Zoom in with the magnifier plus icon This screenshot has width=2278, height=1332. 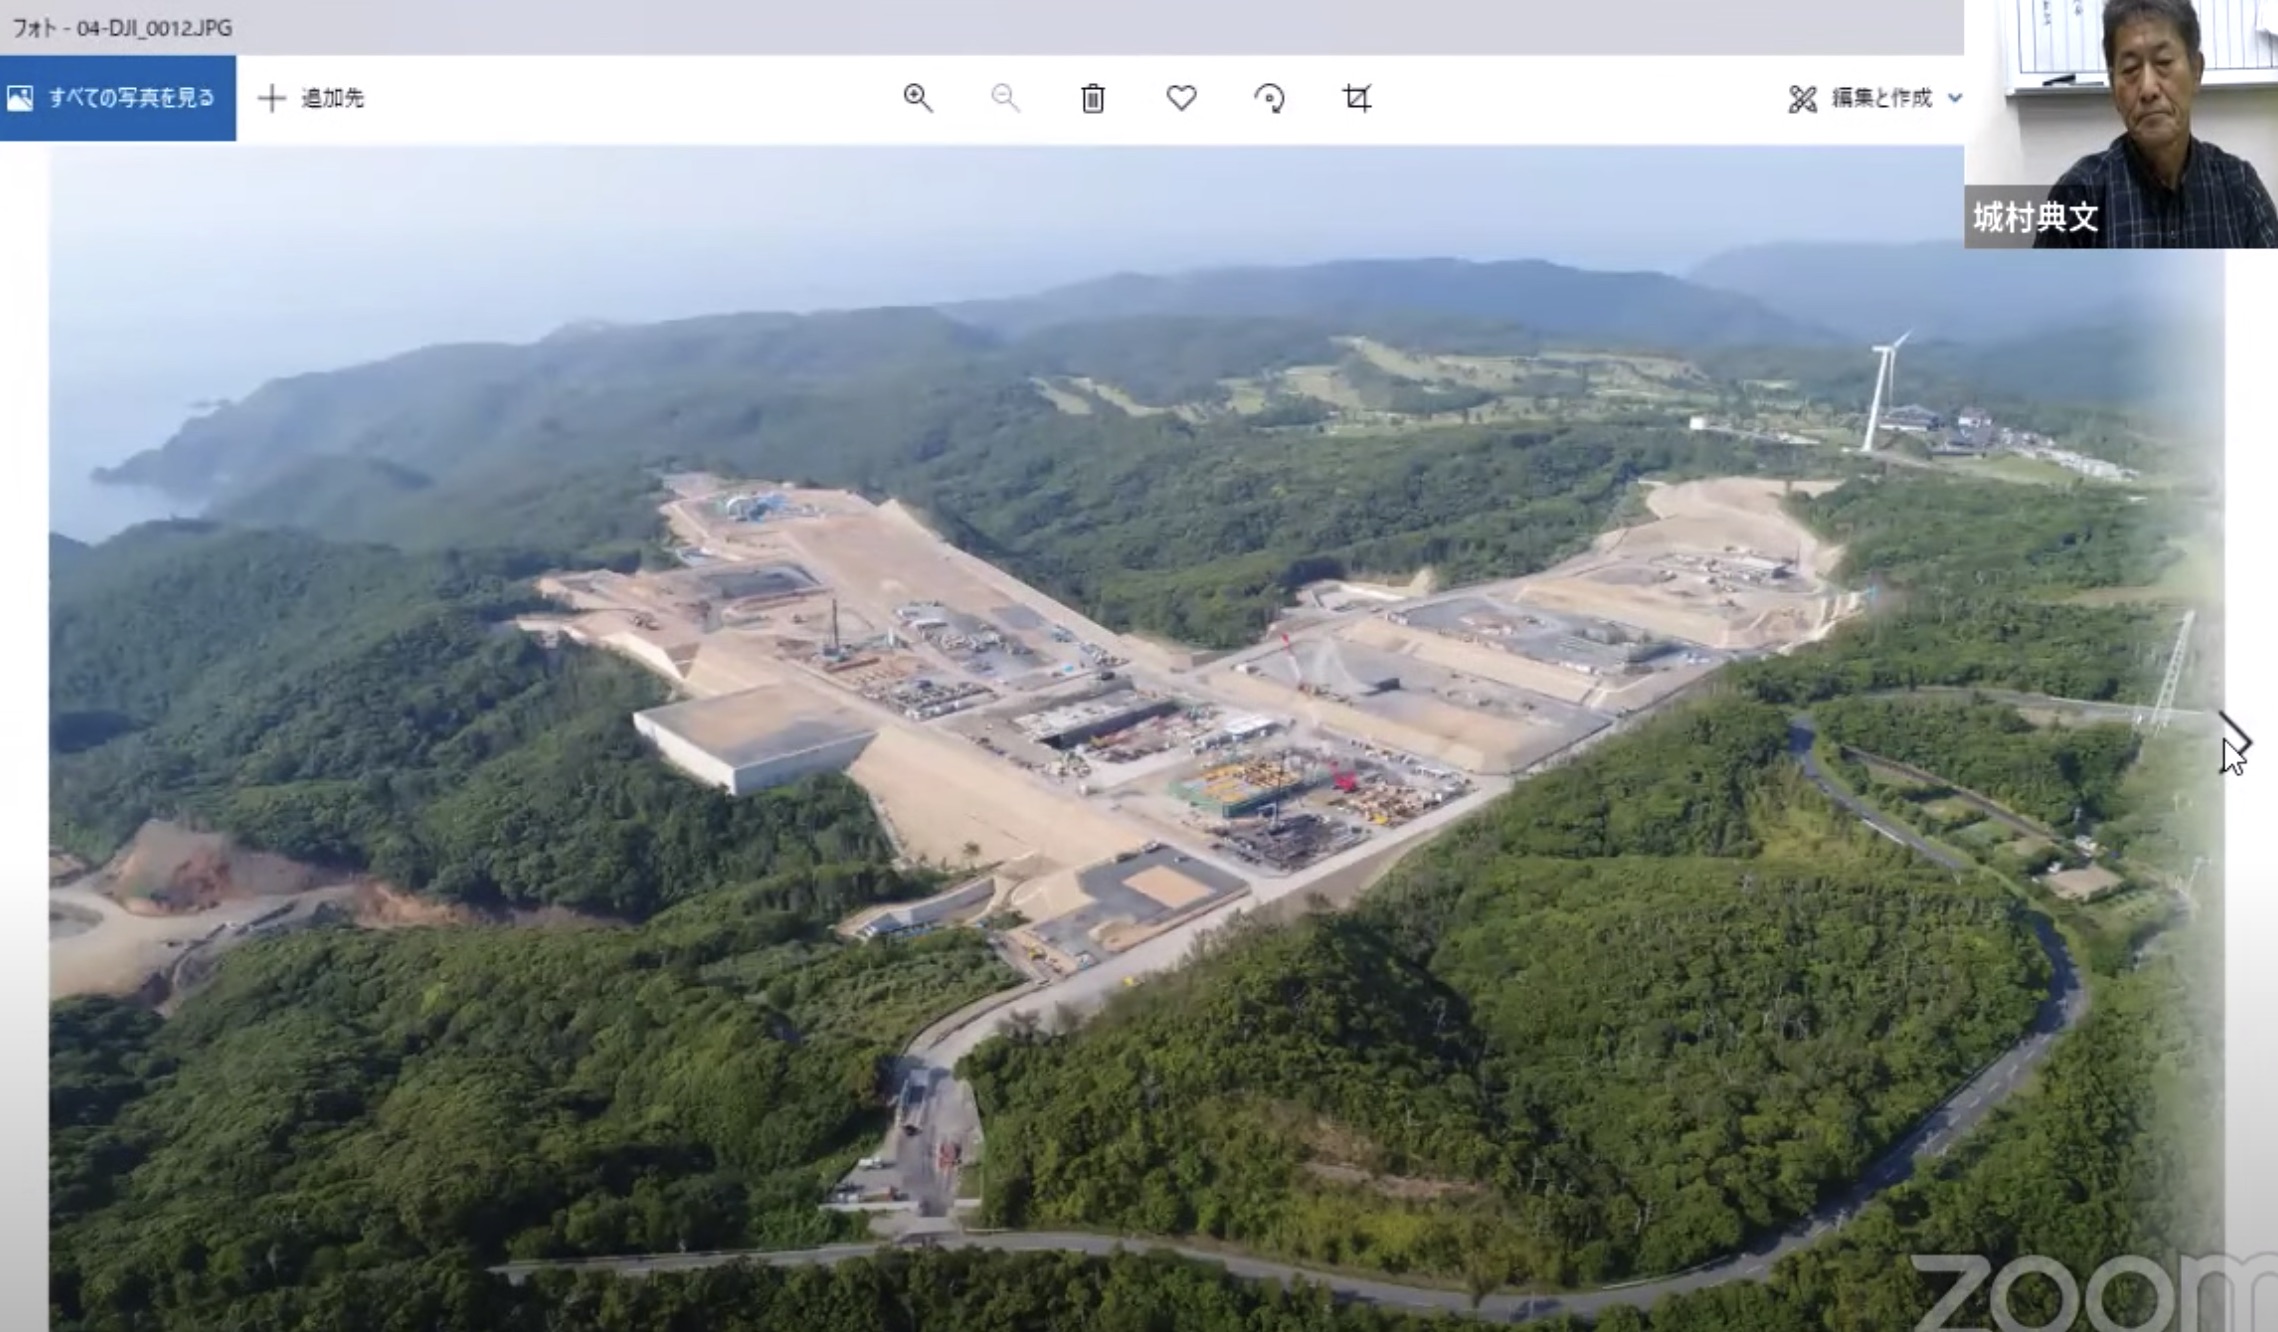click(918, 98)
